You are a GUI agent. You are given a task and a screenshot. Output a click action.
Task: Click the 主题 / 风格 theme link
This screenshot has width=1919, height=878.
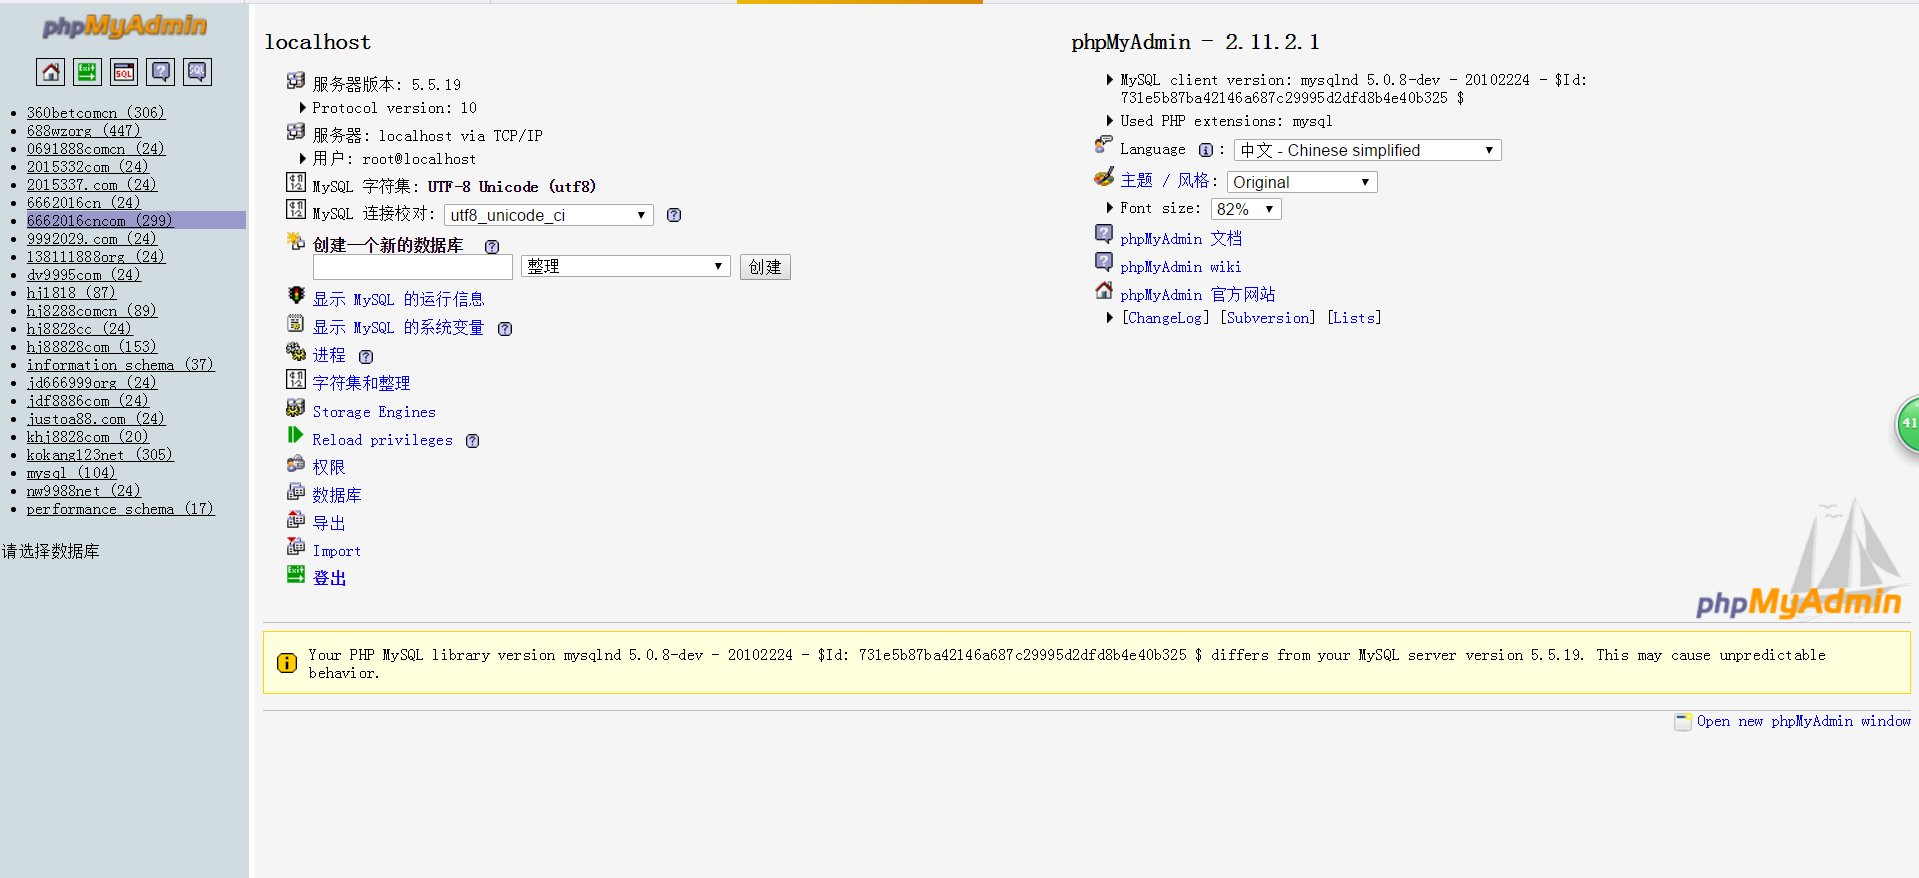point(1165,180)
